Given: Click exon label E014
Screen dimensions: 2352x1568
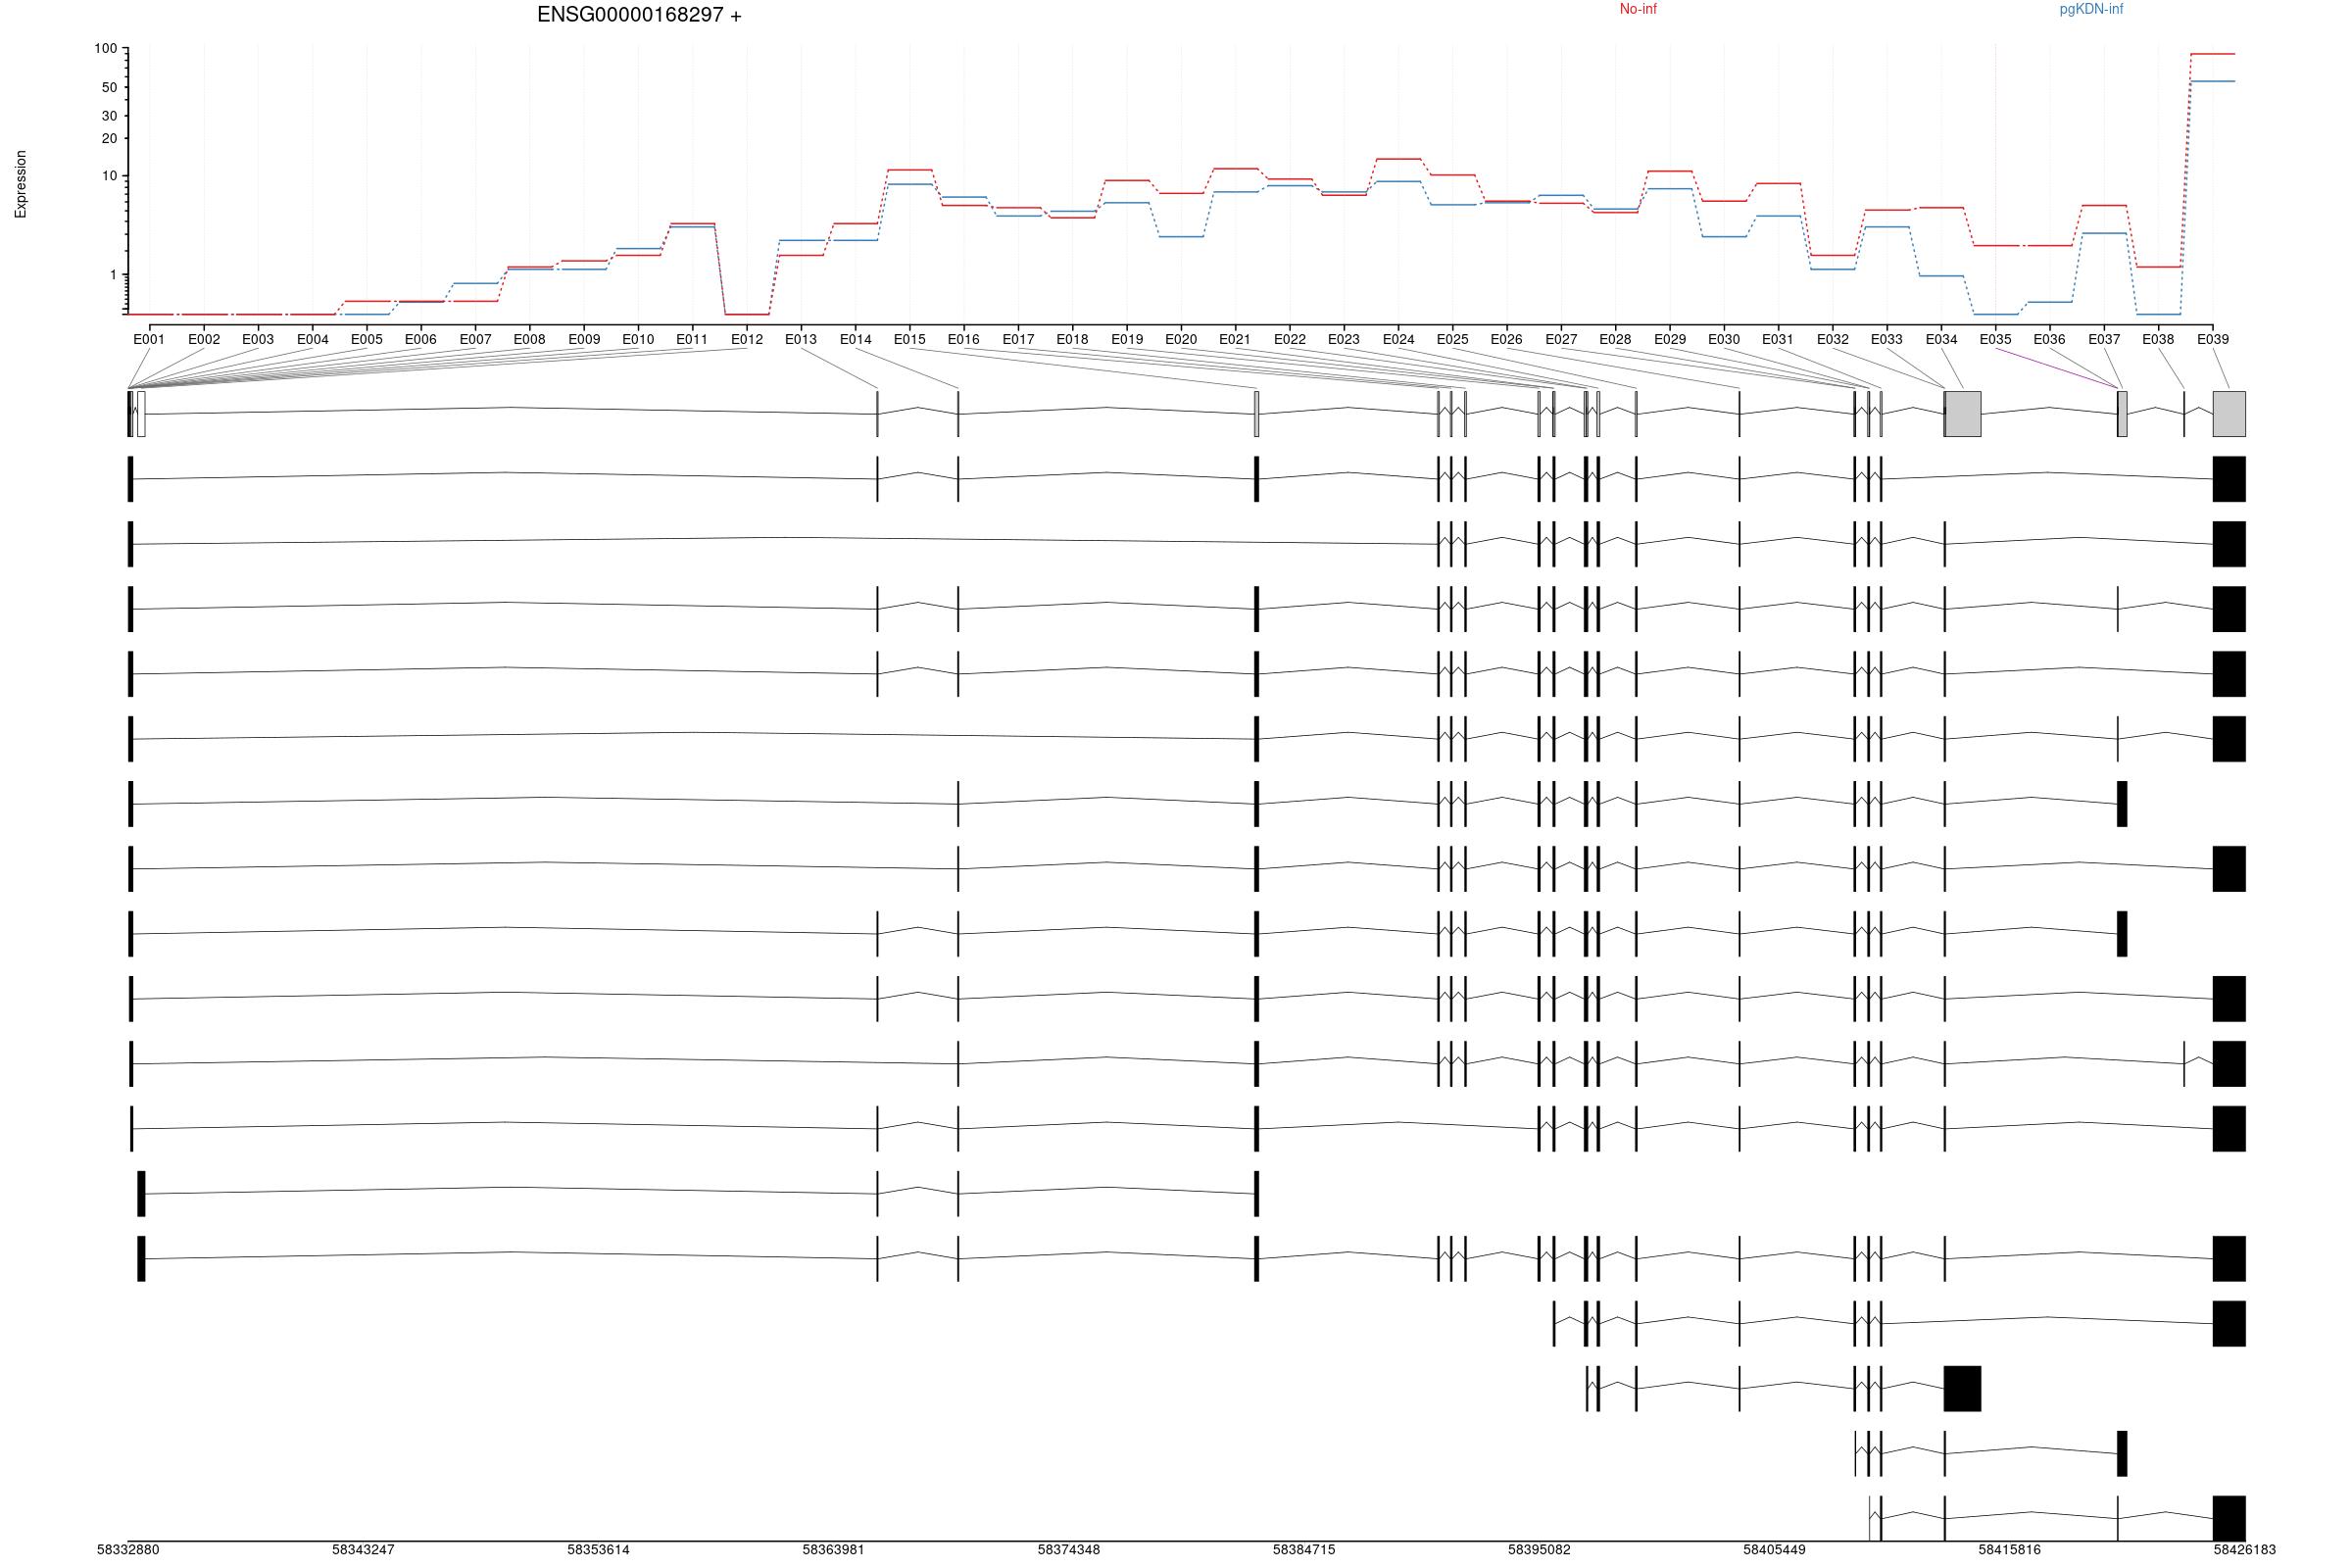Looking at the screenshot, I should pos(856,339).
